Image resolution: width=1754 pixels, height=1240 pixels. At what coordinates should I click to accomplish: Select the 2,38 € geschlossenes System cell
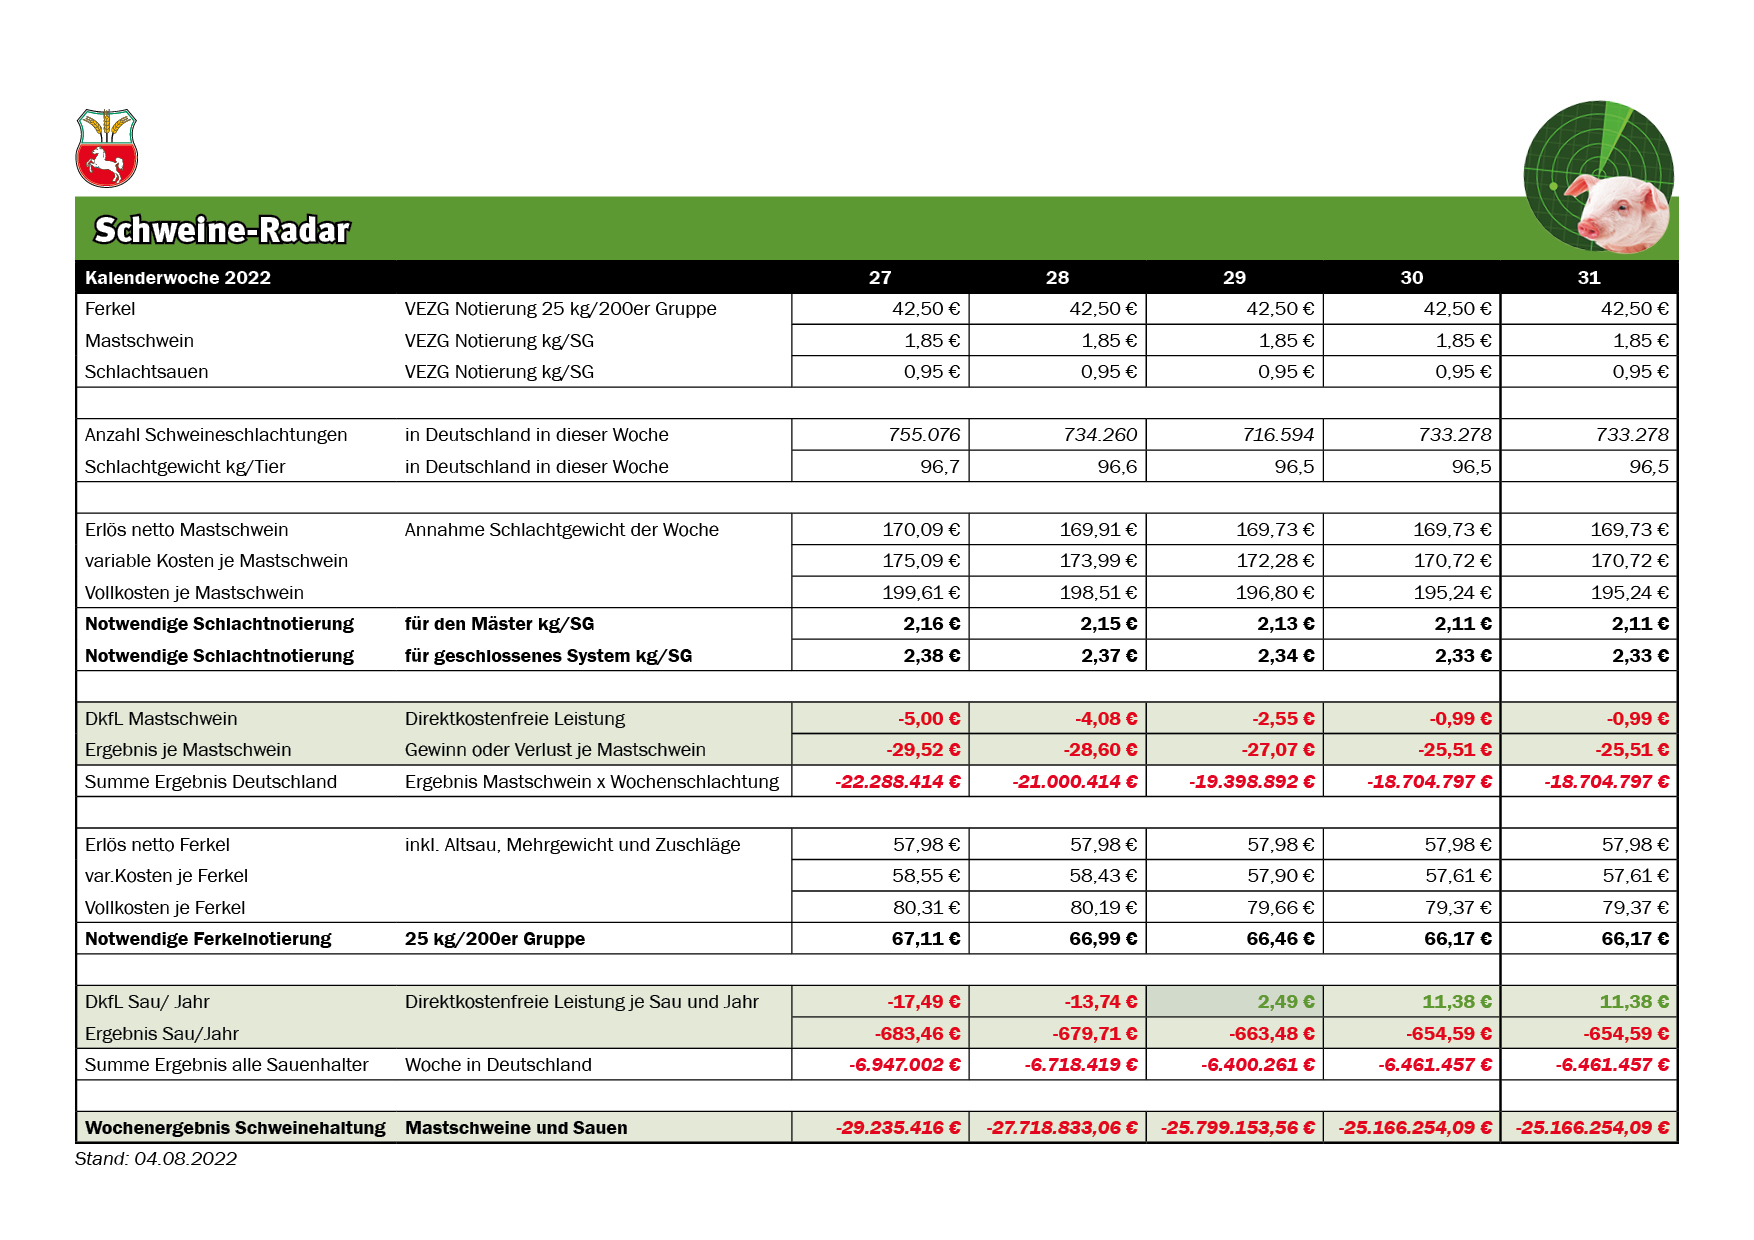(x=880, y=656)
